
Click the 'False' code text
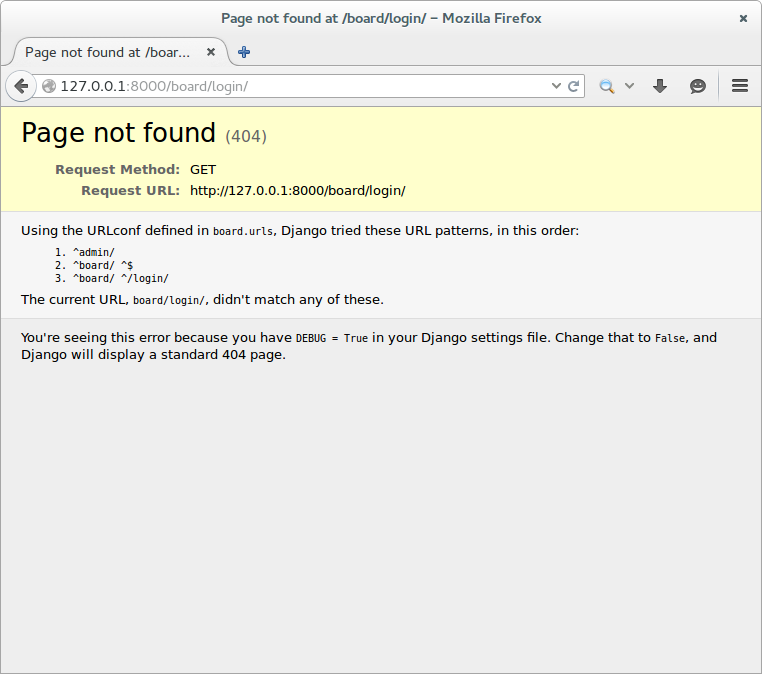pos(670,338)
